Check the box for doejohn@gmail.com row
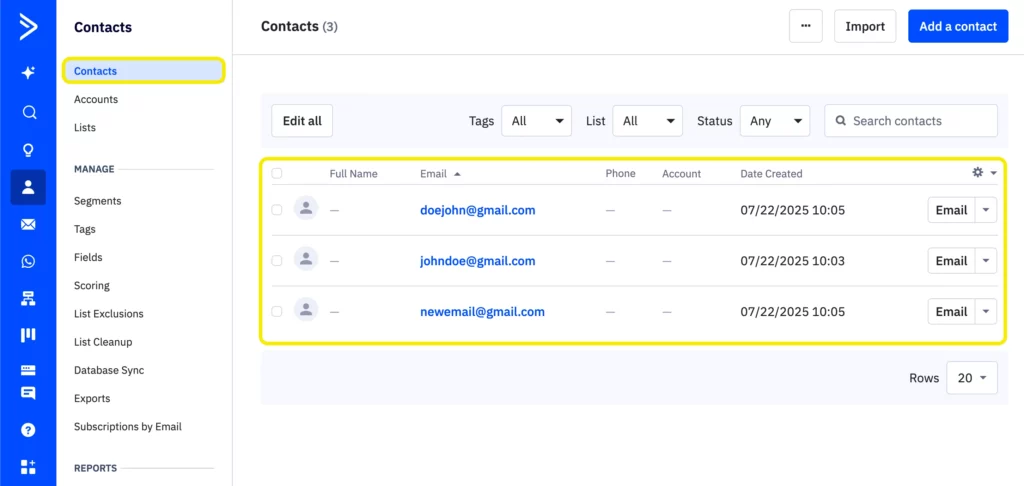 pos(277,210)
